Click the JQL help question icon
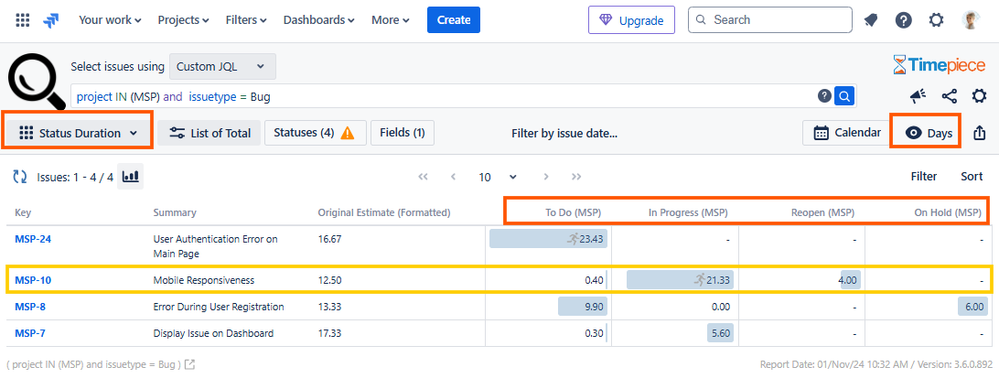The image size is (999, 380). (x=824, y=96)
